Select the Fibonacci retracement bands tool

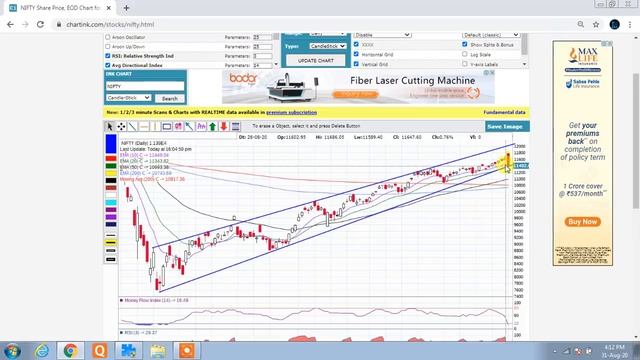[x=236, y=127]
